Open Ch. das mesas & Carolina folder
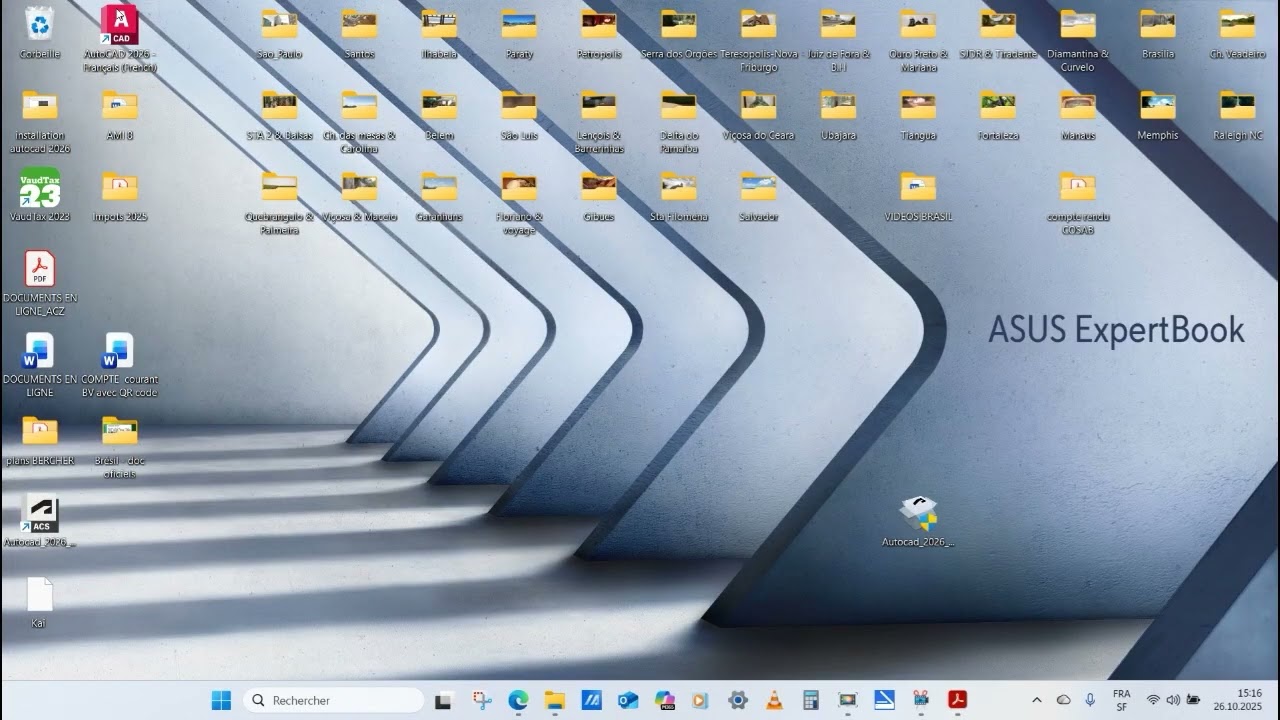The height and width of the screenshot is (720, 1280). pos(359,120)
